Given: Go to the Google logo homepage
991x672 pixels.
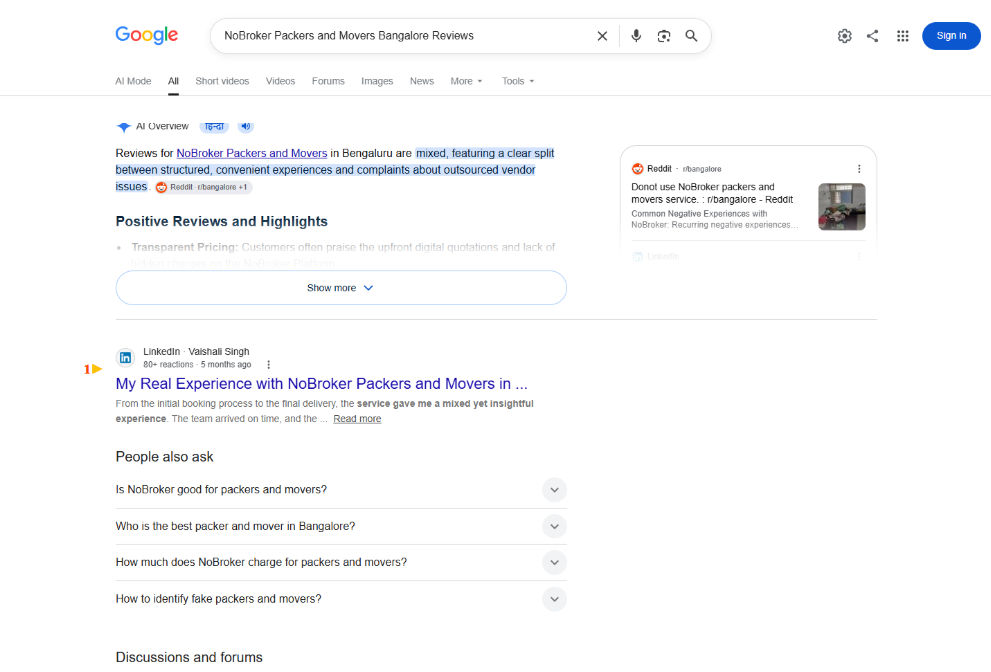Looking at the screenshot, I should click(x=147, y=35).
